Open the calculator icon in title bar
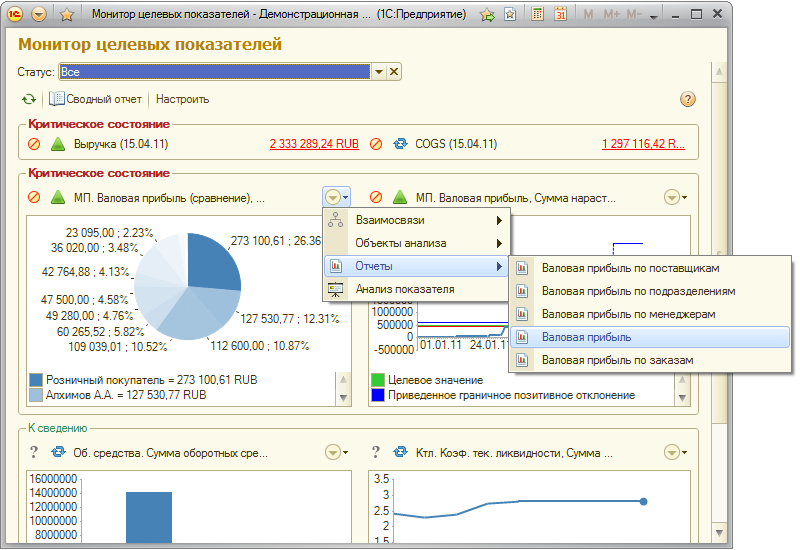The height and width of the screenshot is (550, 800). (x=537, y=14)
